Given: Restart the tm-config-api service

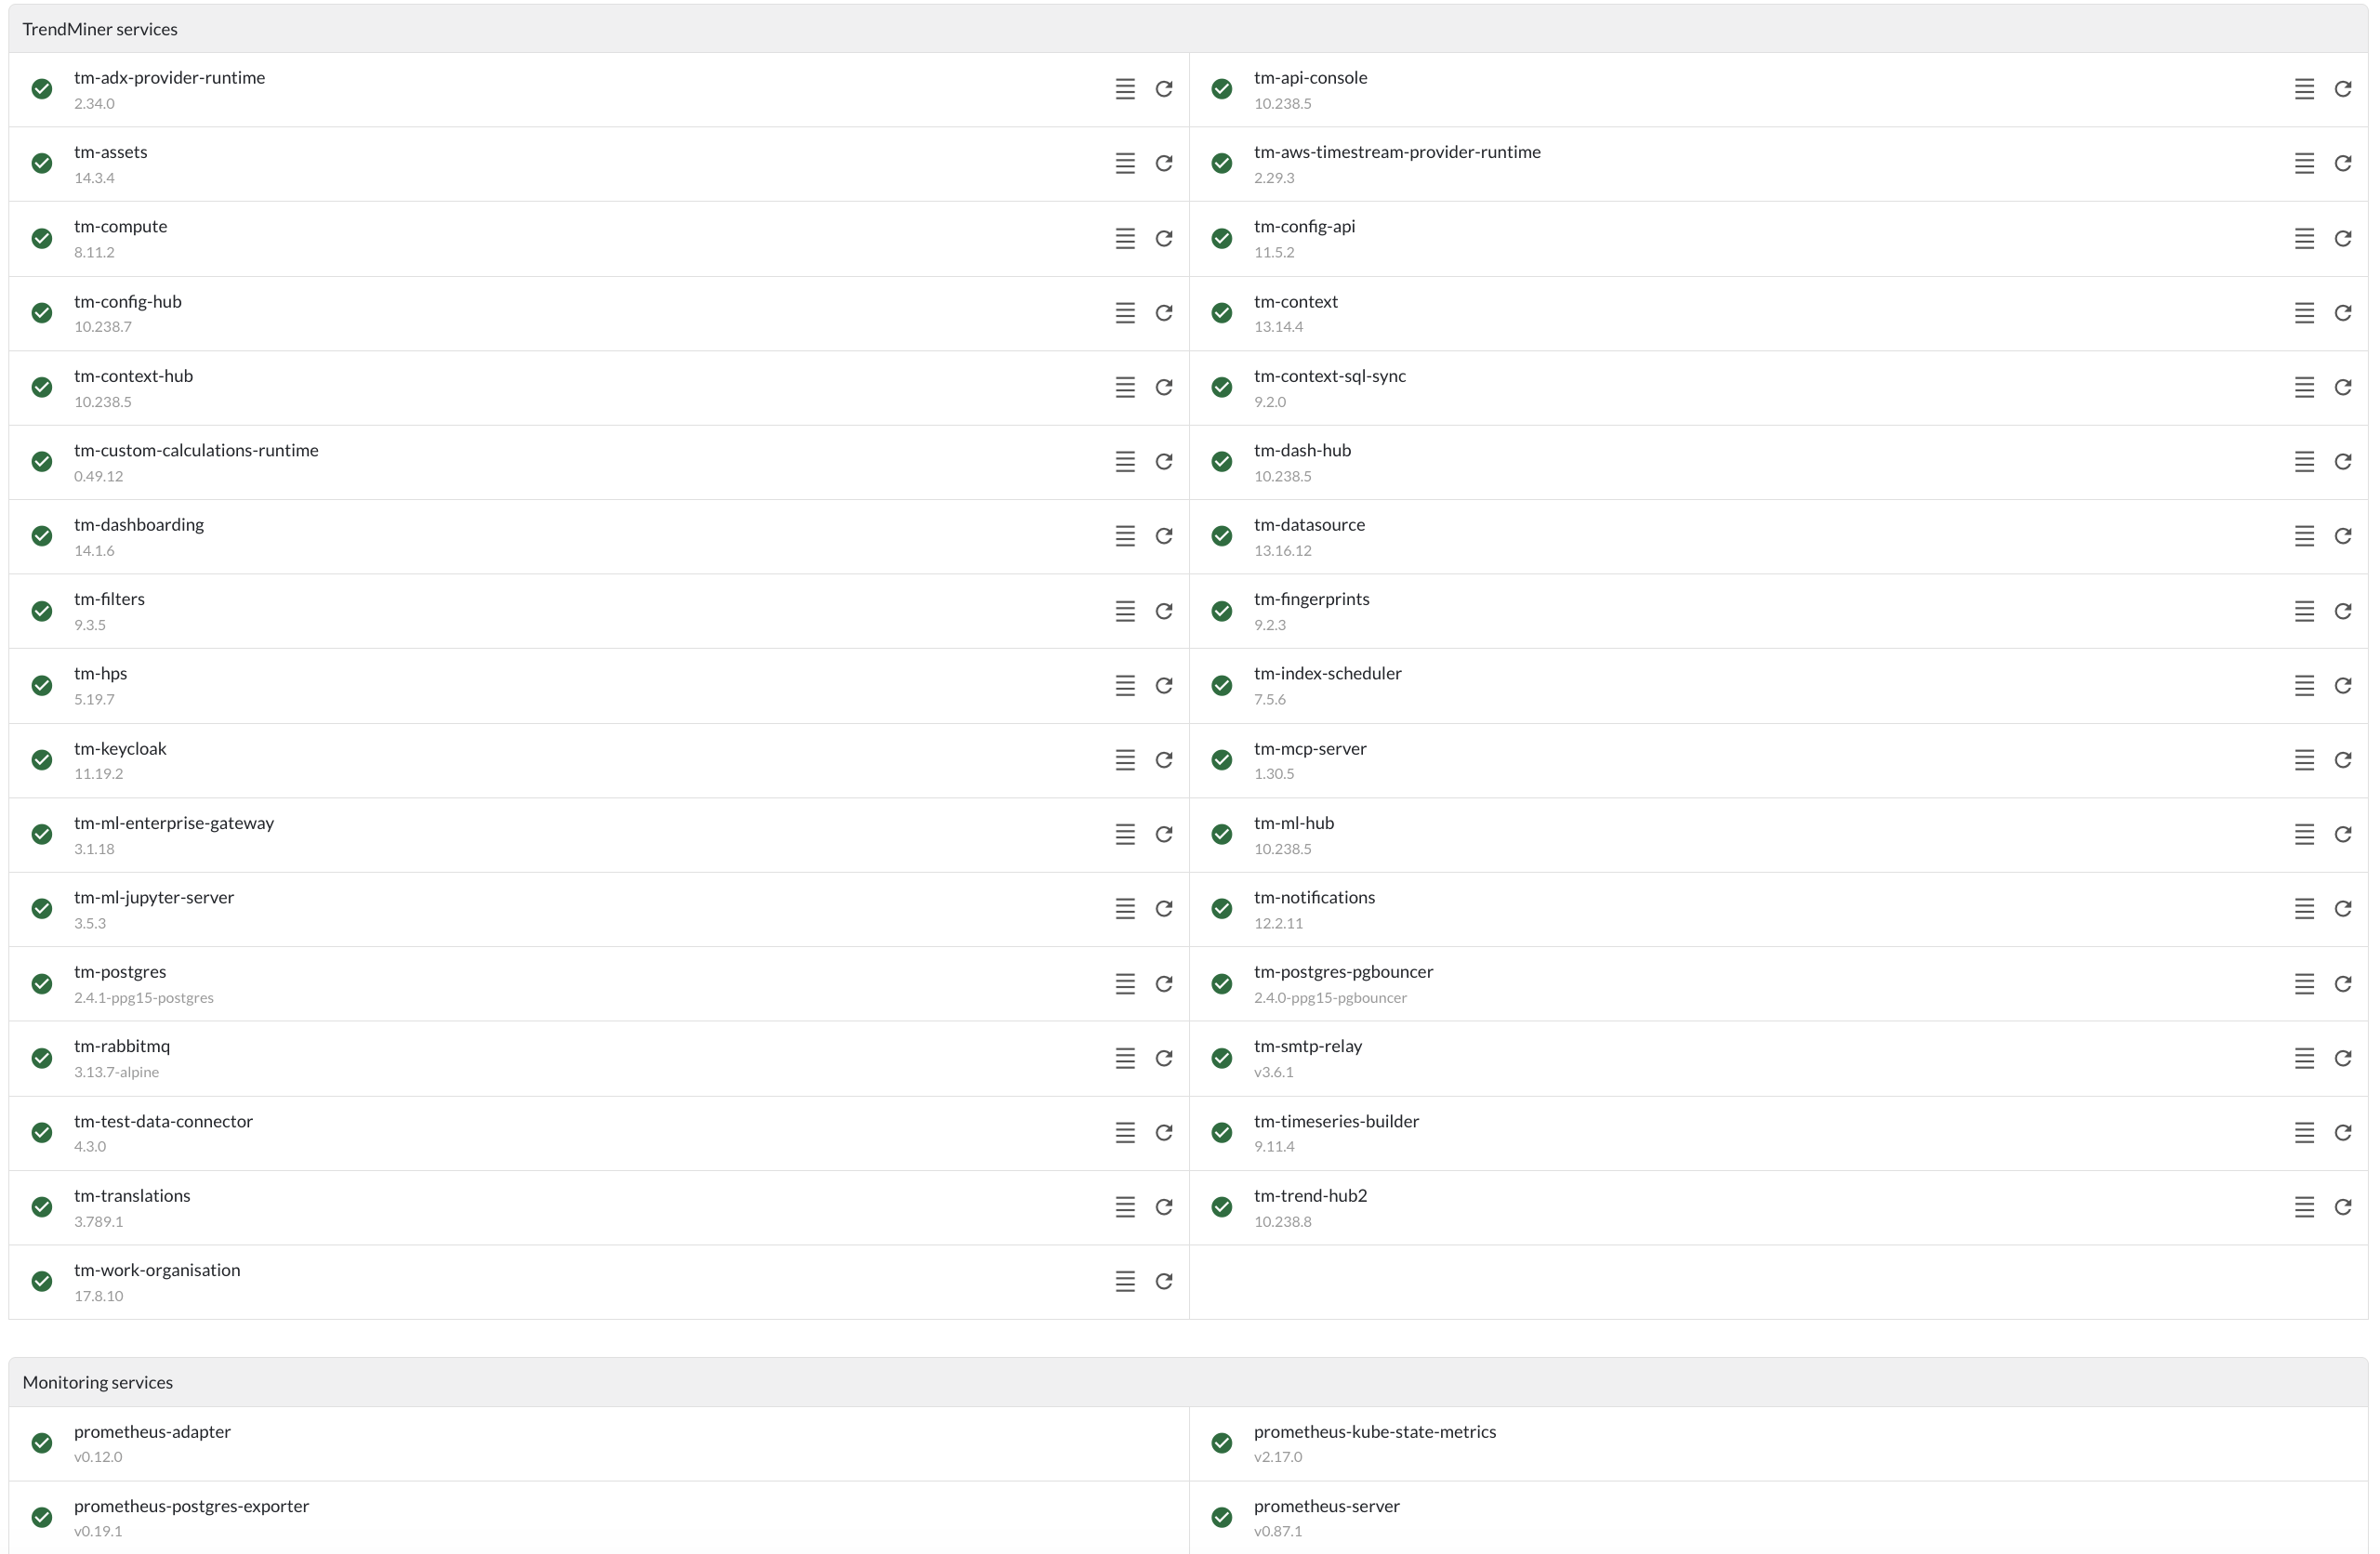Looking at the screenshot, I should click(2343, 238).
